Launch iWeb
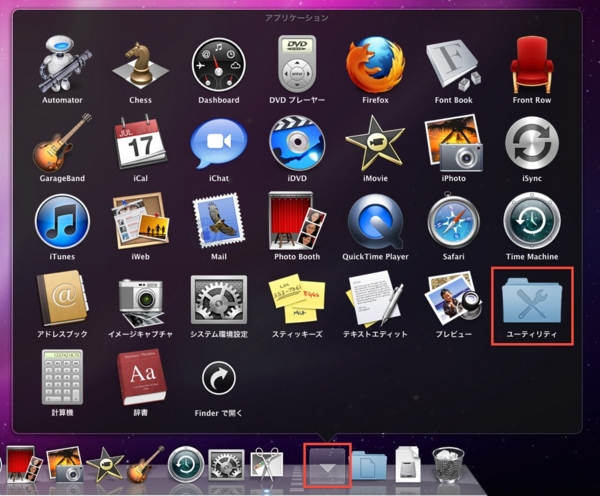The height and width of the screenshot is (496, 600). click(x=140, y=221)
